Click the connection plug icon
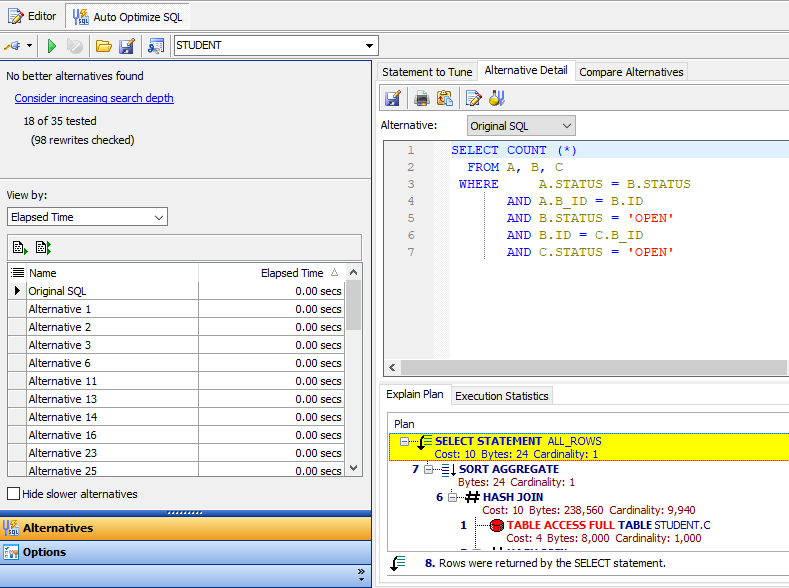 (x=13, y=46)
